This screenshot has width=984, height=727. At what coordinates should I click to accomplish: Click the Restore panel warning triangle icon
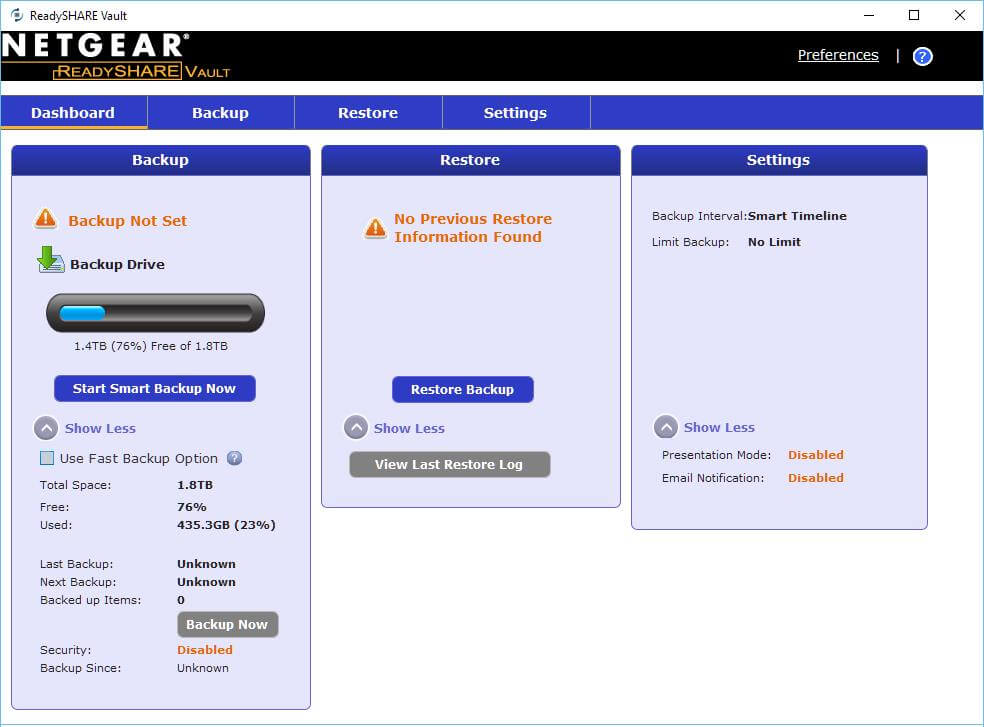coord(375,228)
